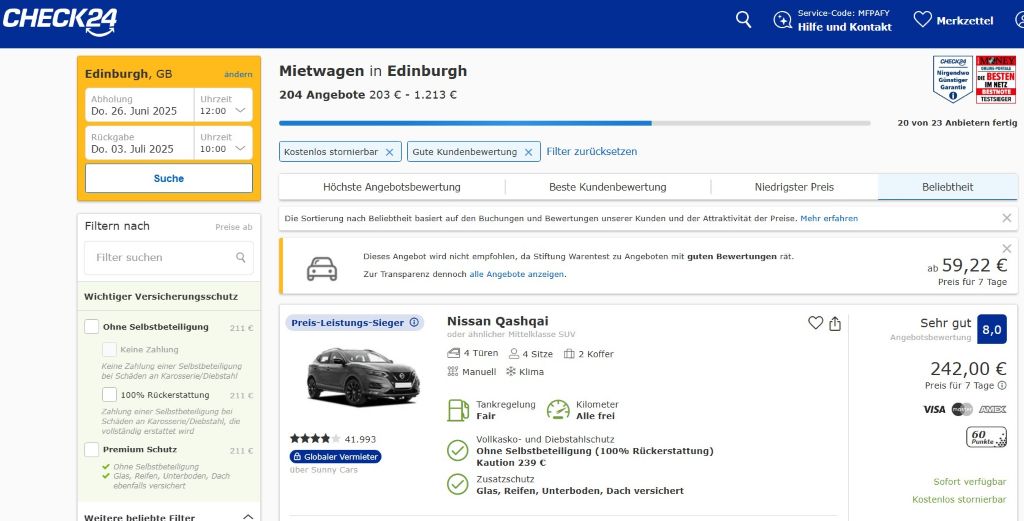Remove the Kostenlos stornierbar filter chip
The width and height of the screenshot is (1024, 521).
pos(389,152)
